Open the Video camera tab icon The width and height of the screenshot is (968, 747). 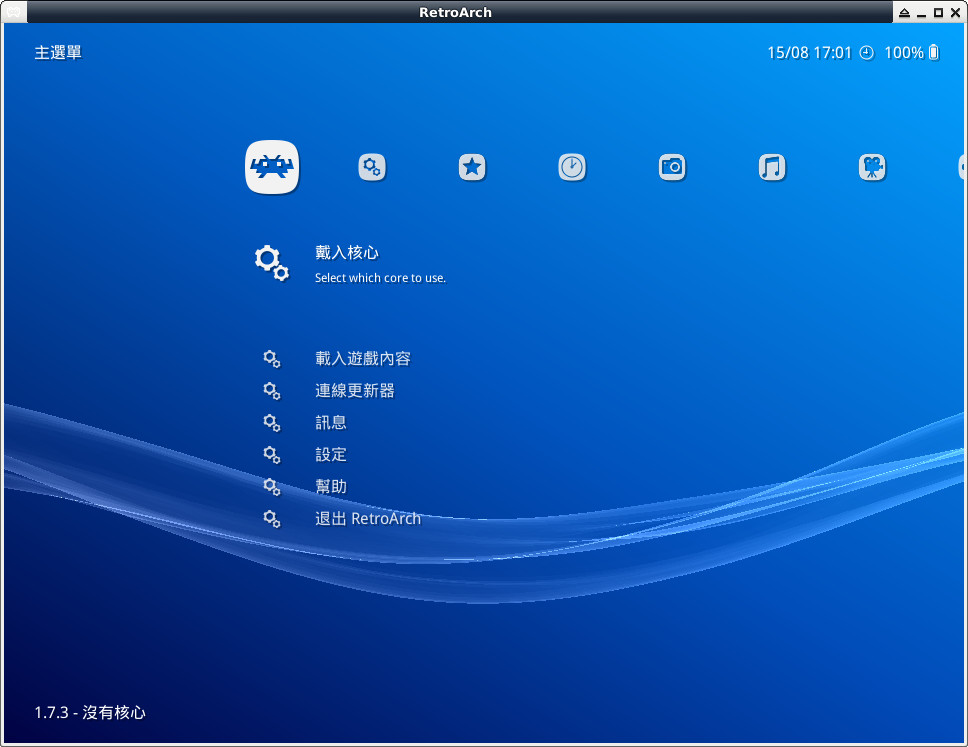pos(872,167)
